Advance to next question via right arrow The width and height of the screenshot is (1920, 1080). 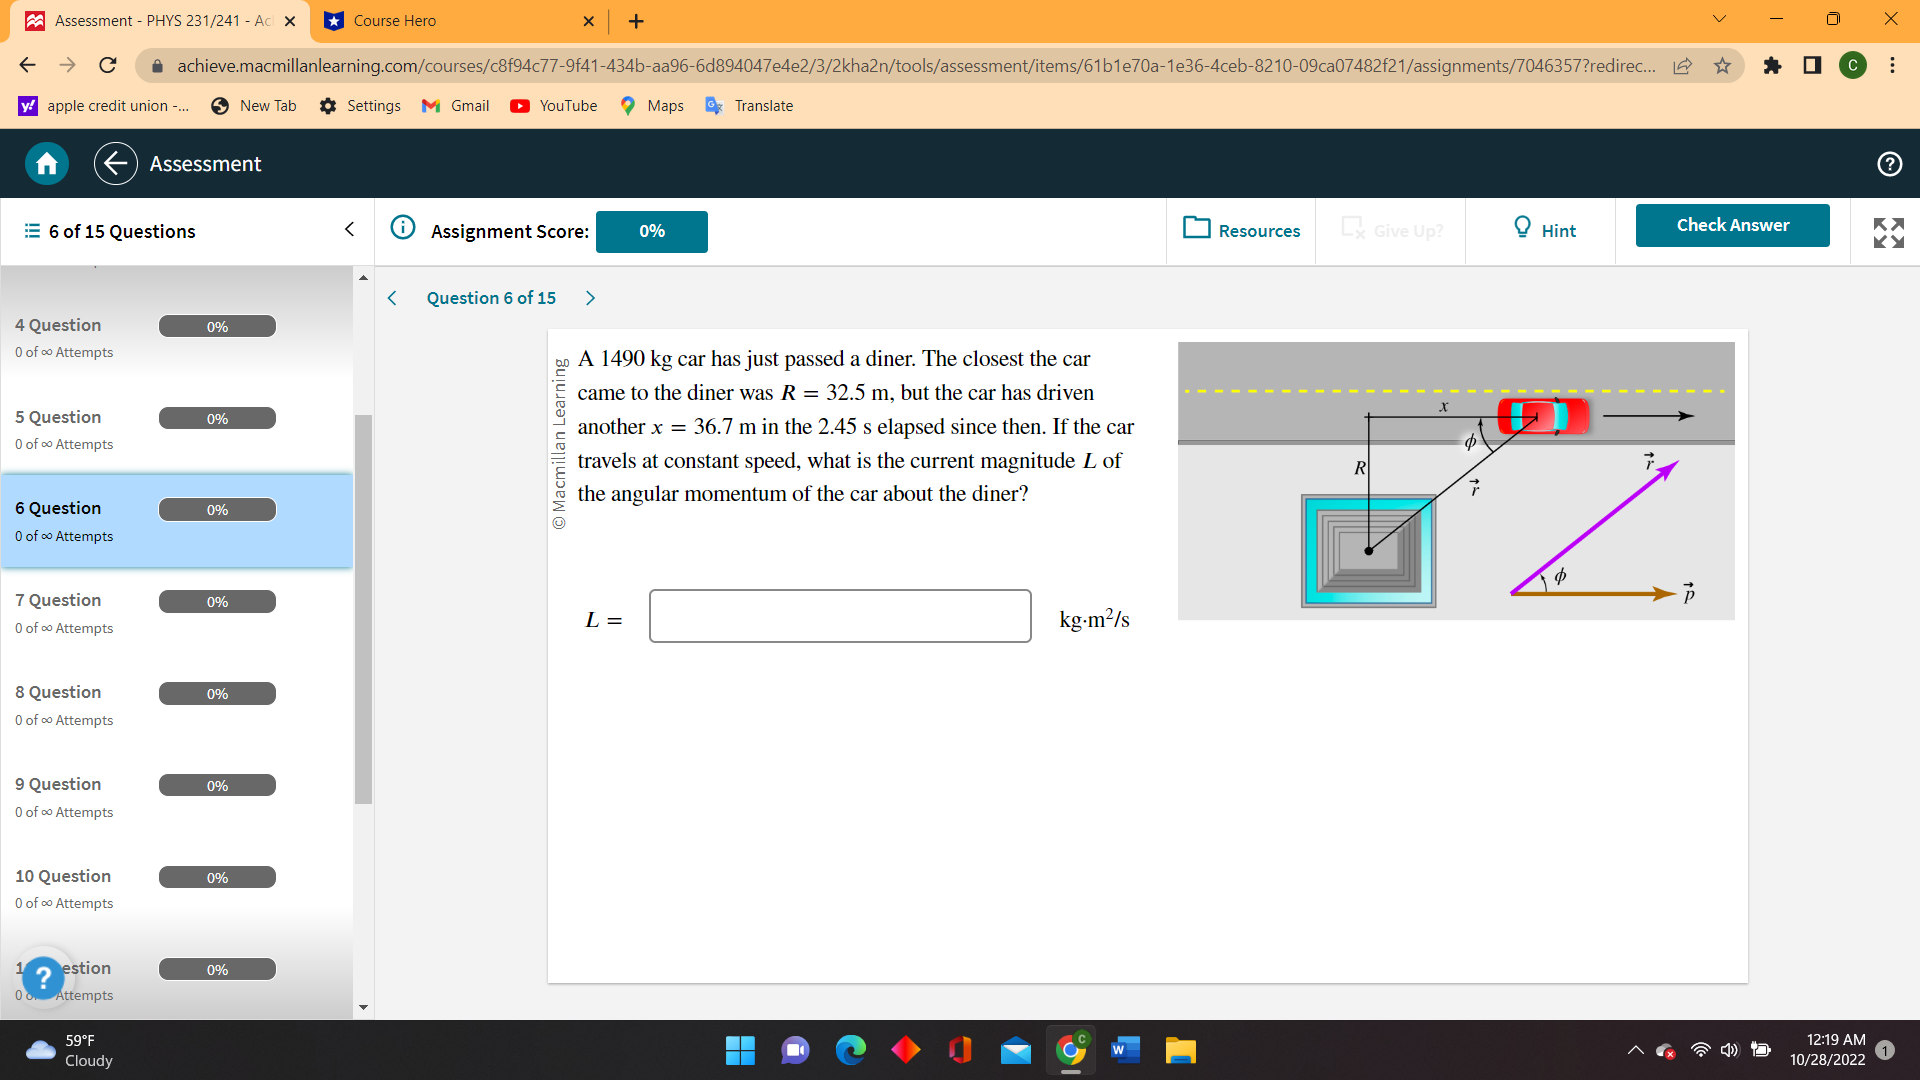coord(590,297)
